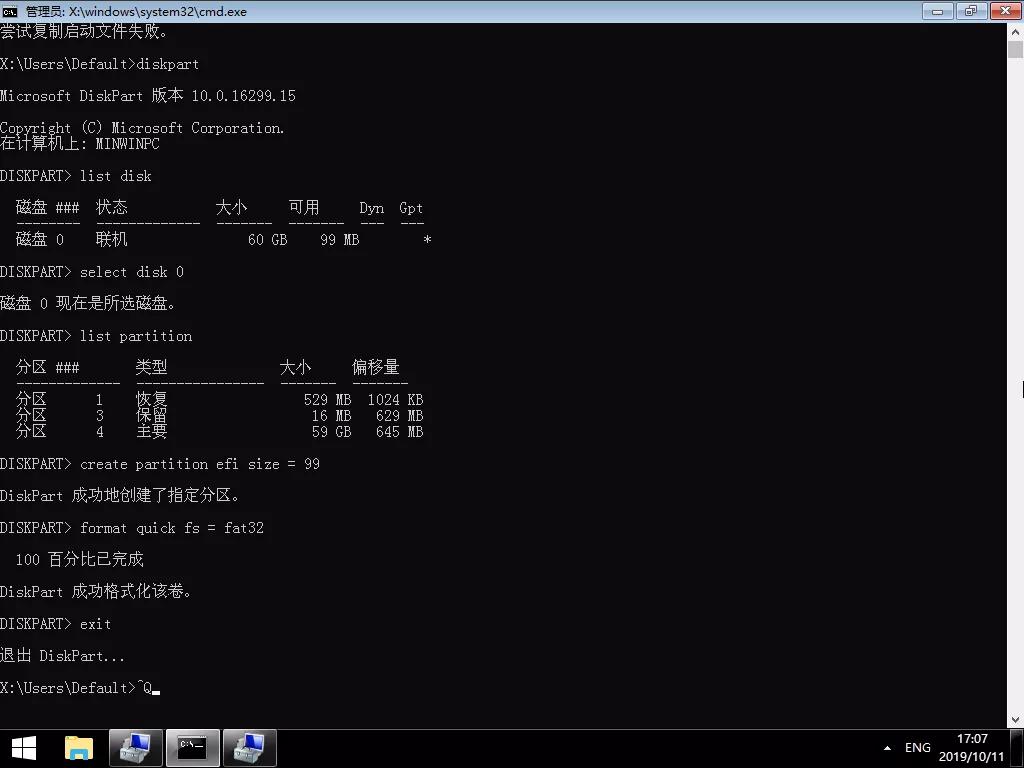Launch File Explorer from the taskbar

click(x=78, y=747)
